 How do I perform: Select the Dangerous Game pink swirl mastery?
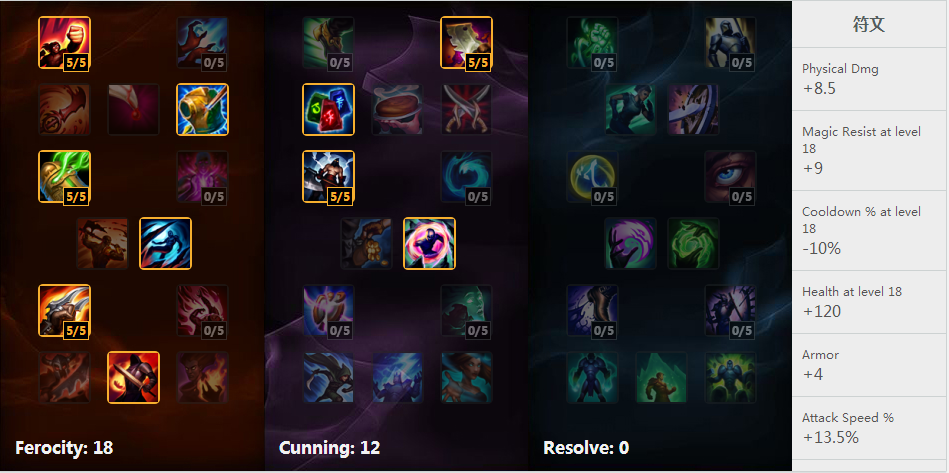click(429, 243)
